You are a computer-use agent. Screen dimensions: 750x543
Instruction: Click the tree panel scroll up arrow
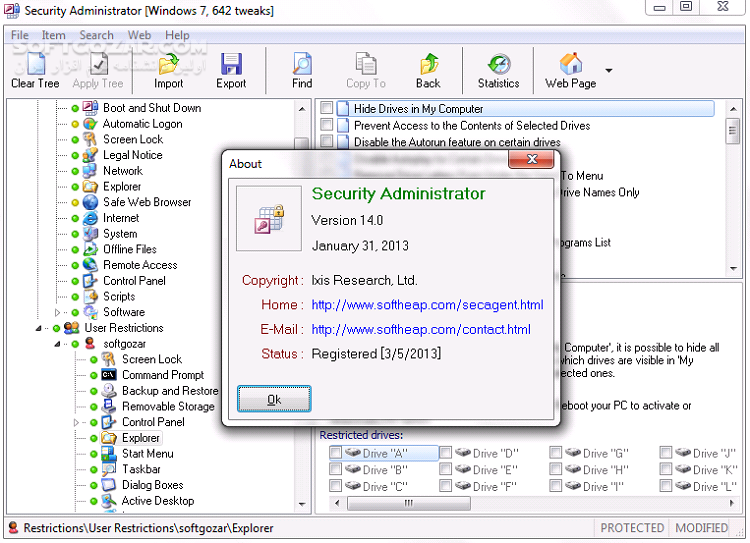pos(302,109)
